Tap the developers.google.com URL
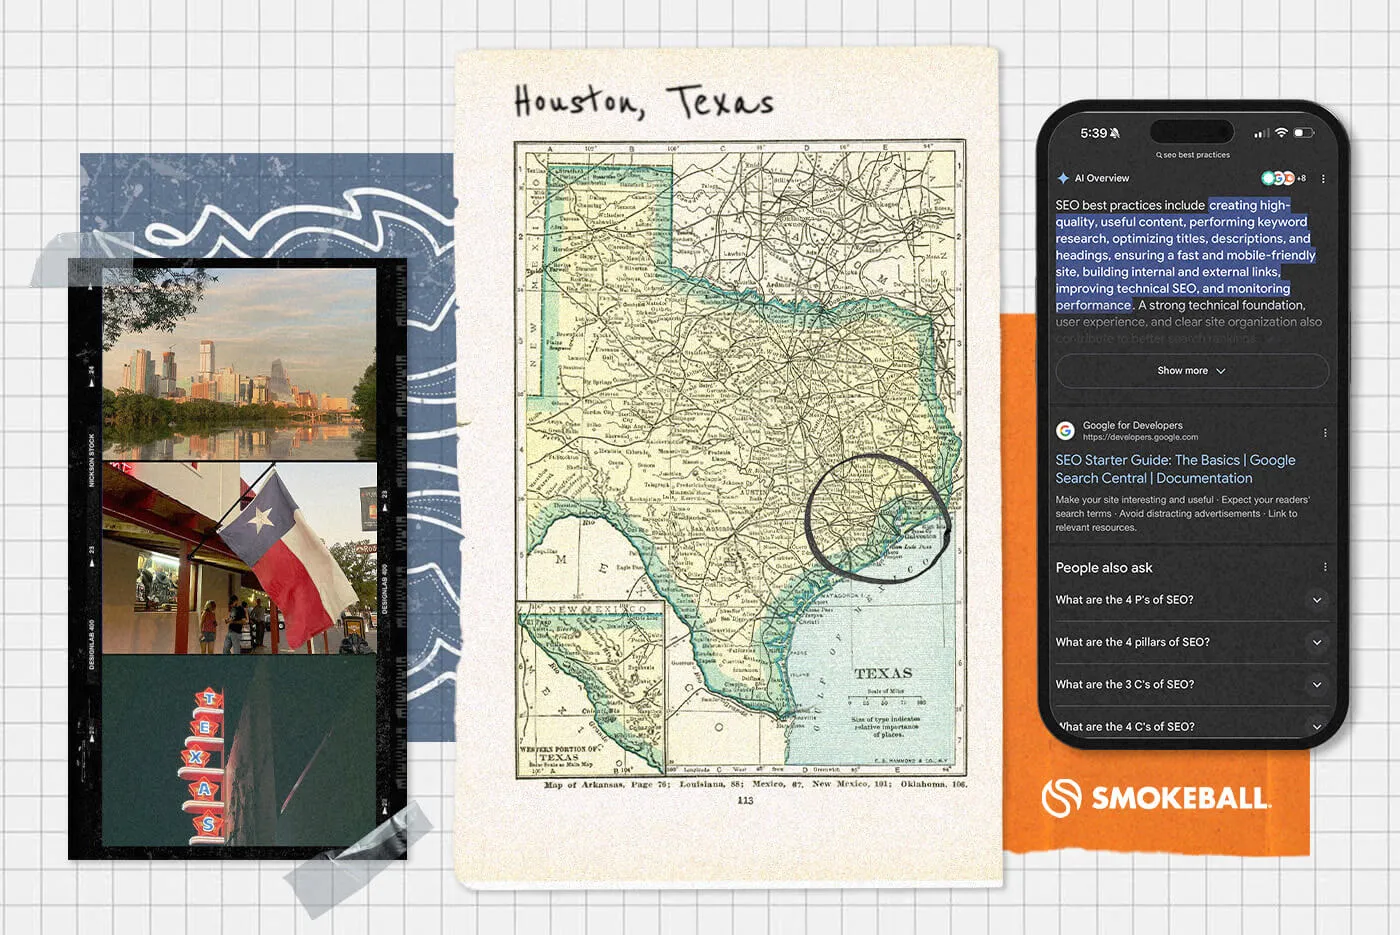The width and height of the screenshot is (1400, 935). pos(1140,437)
